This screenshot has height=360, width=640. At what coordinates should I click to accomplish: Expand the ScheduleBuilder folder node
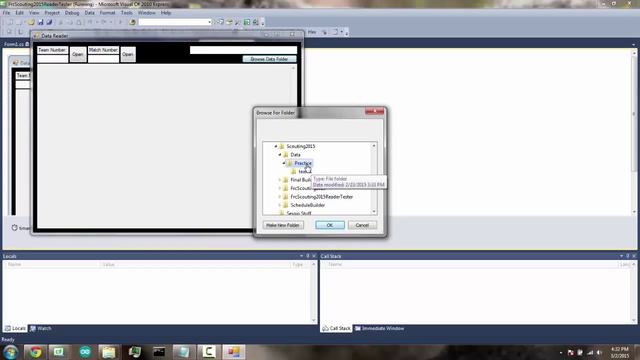pos(280,205)
